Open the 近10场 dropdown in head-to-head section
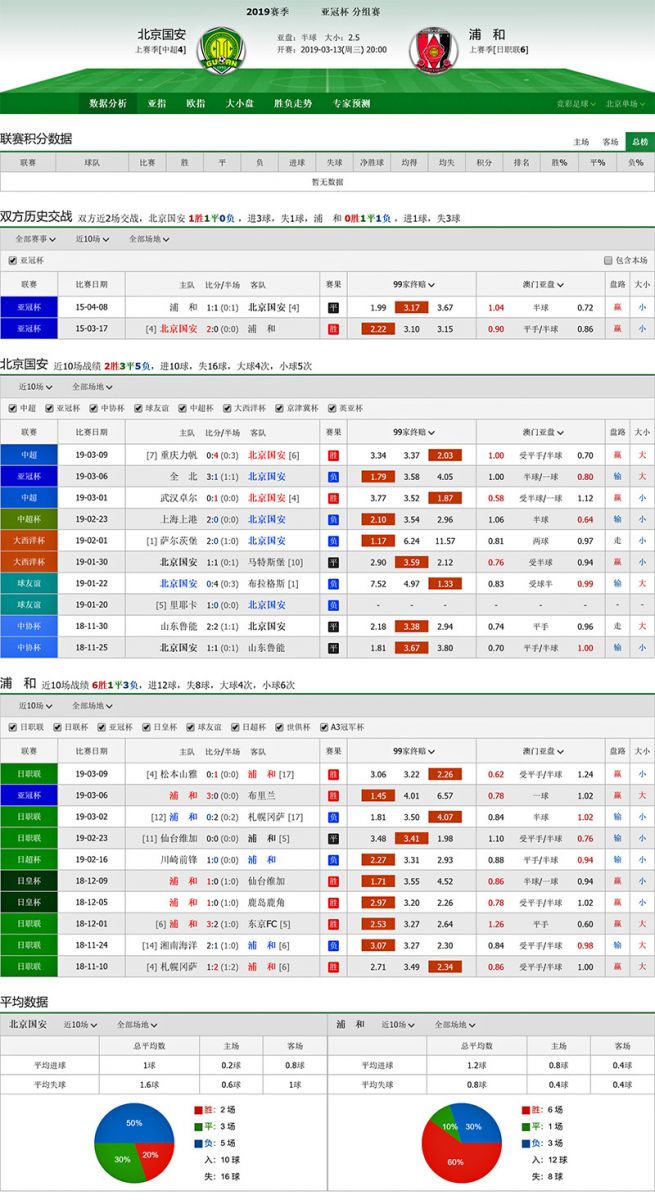The height and width of the screenshot is (1200, 655). coord(91,239)
